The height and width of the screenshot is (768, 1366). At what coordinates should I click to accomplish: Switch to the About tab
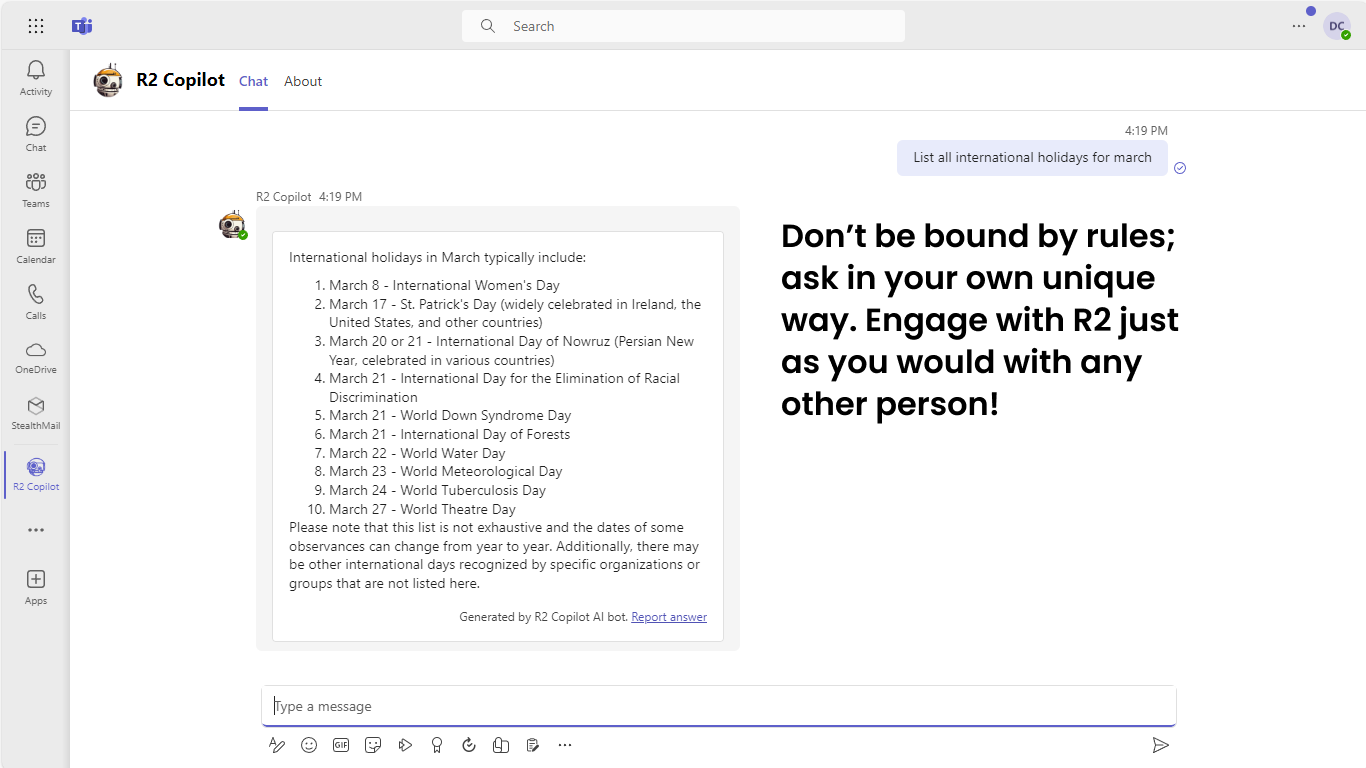(303, 82)
